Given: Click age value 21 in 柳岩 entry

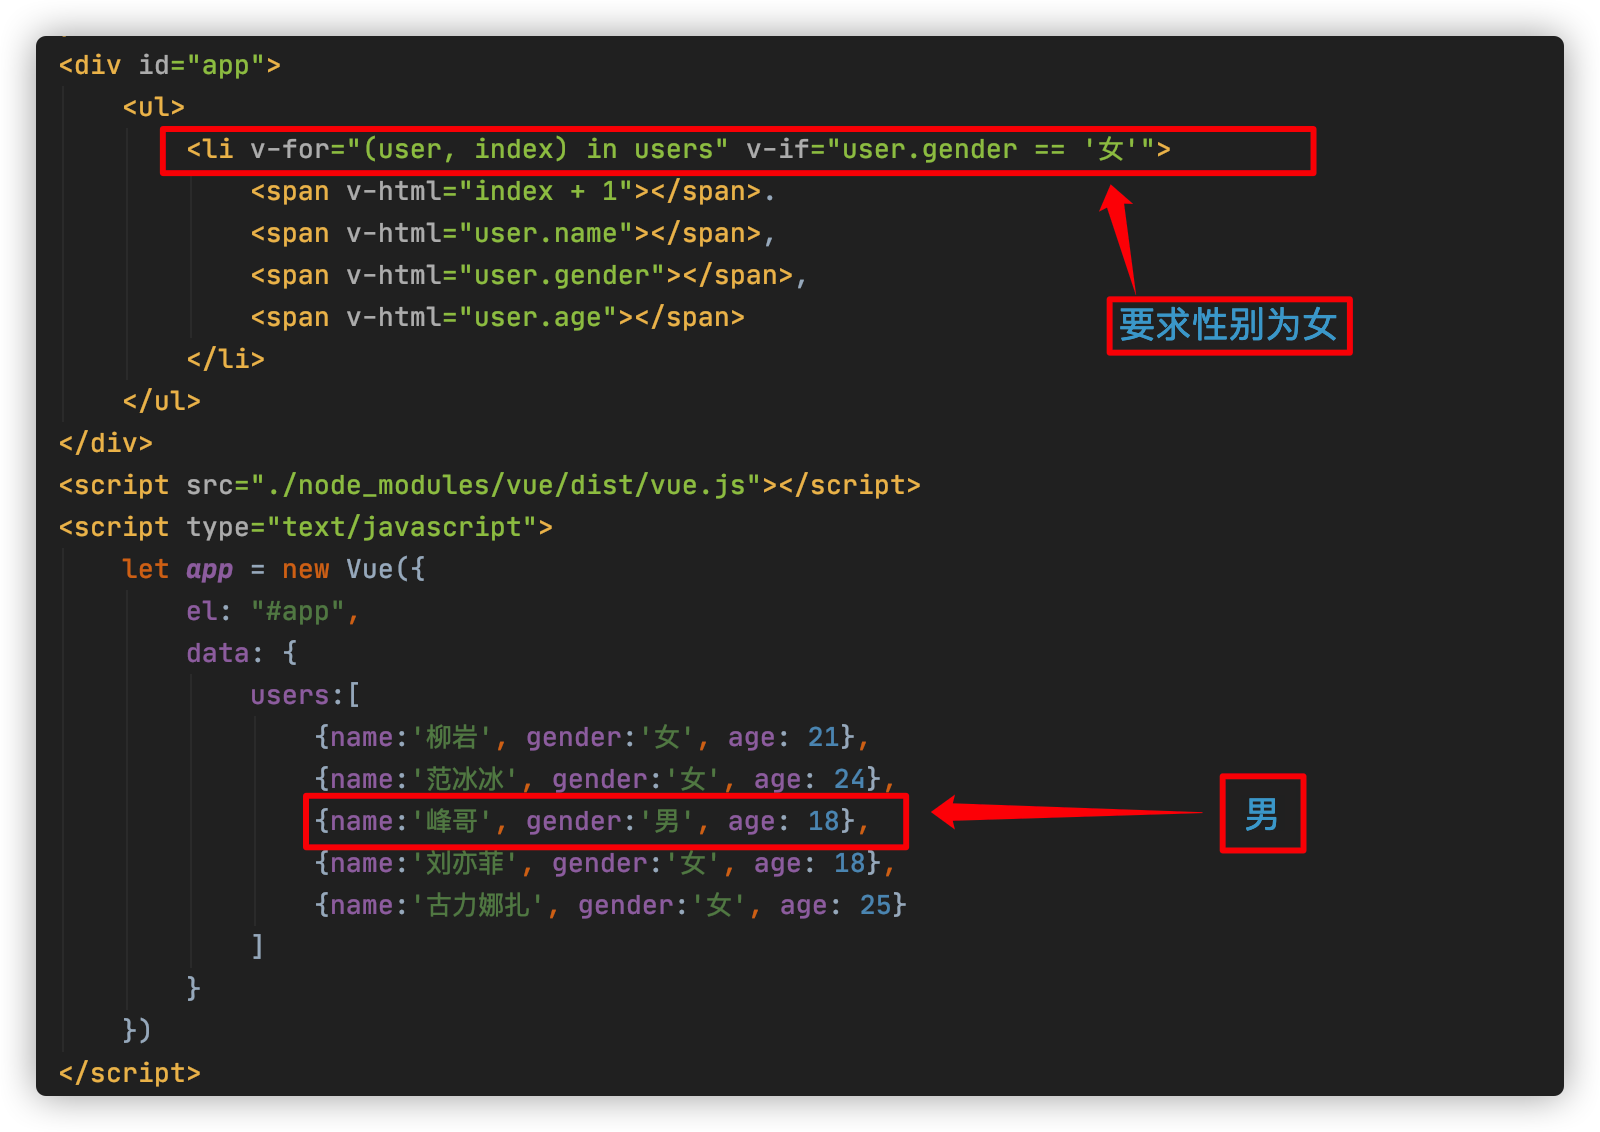Looking at the screenshot, I should [x=824, y=737].
